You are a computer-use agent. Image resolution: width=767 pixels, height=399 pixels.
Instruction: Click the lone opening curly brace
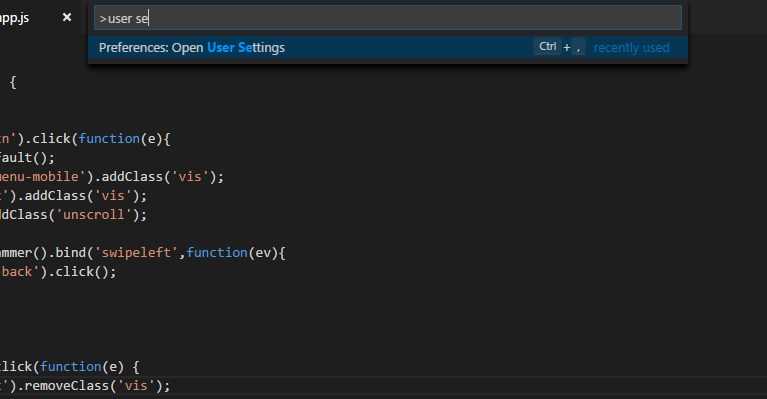point(13,82)
